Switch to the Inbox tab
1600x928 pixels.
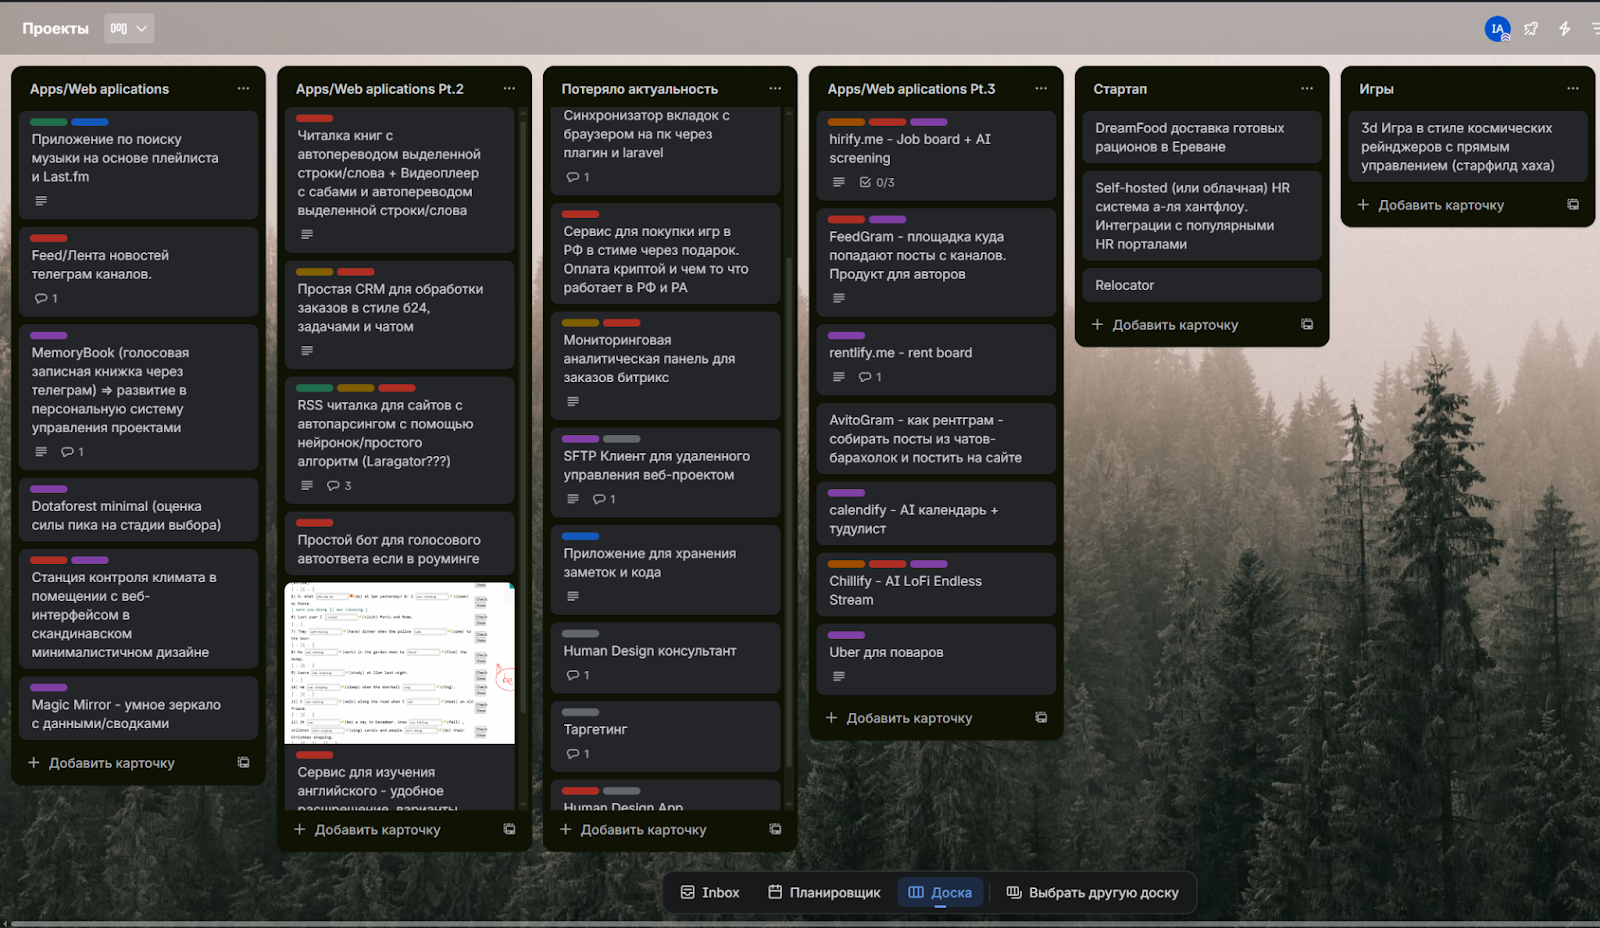[x=710, y=893]
